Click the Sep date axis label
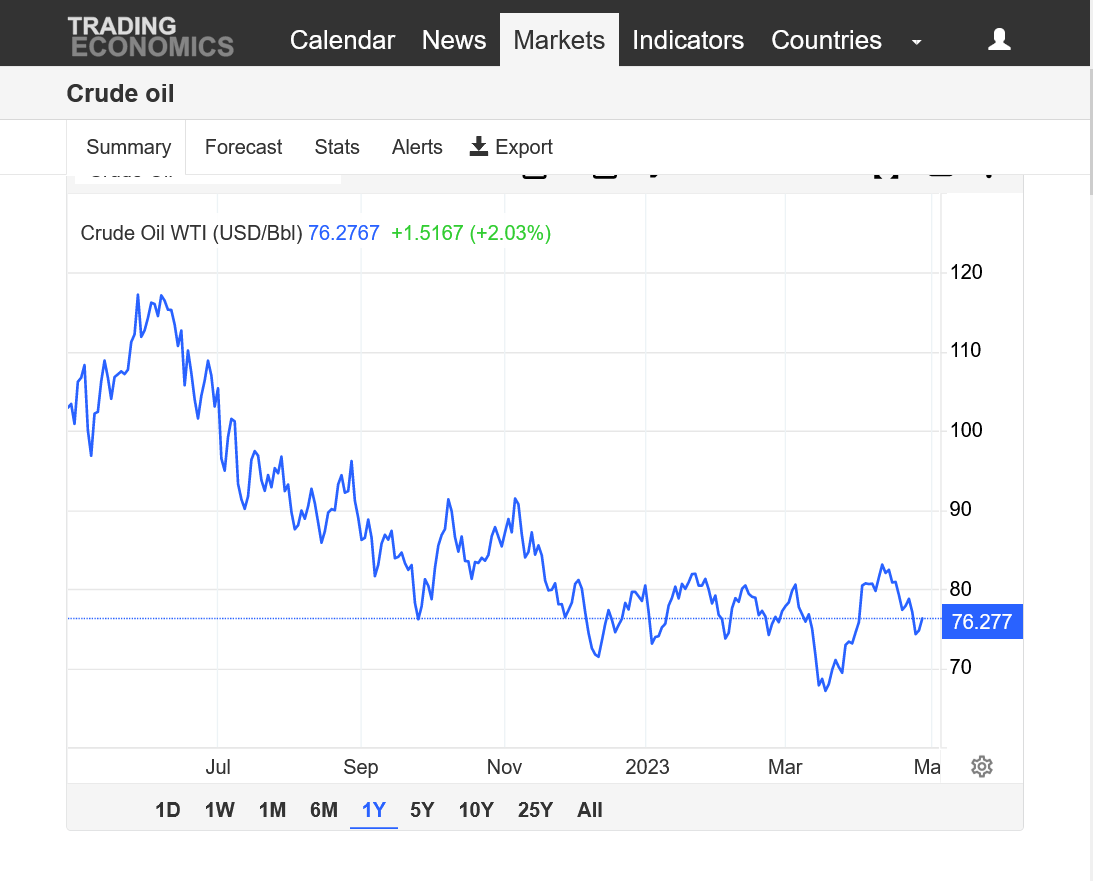This screenshot has height=882, width=1093. point(360,767)
